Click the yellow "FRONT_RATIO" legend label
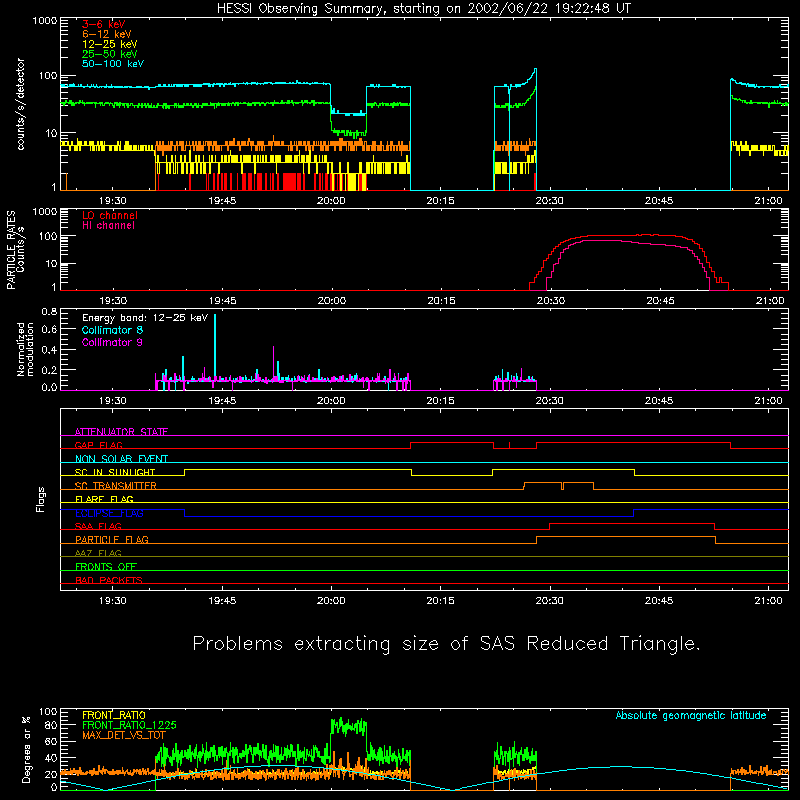 (114, 715)
